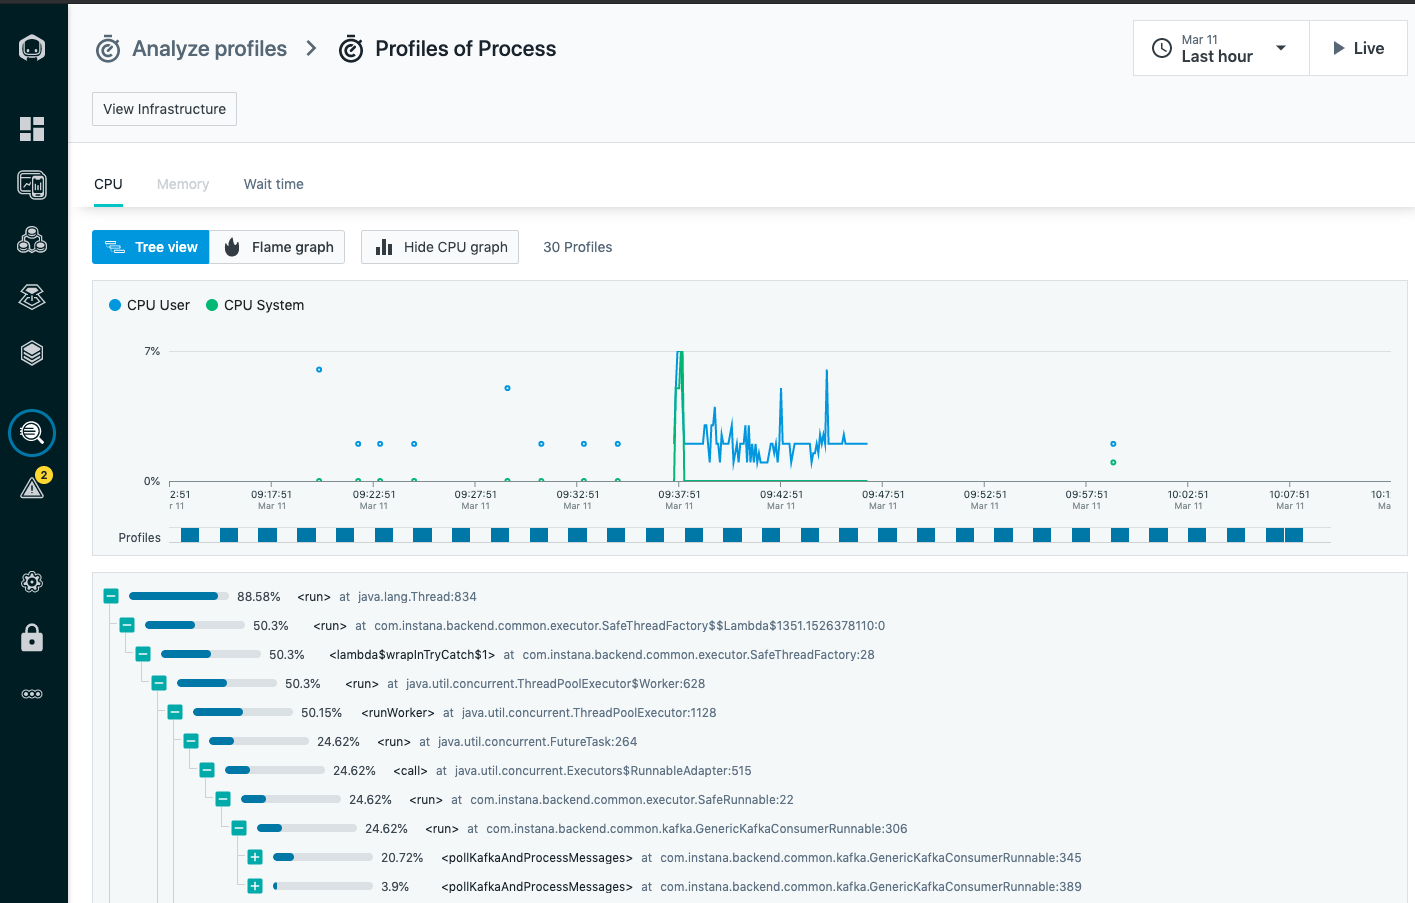The image size is (1415, 903).
Task: Select the first profile marker in Profiles timeline
Action: pyautogui.click(x=190, y=535)
